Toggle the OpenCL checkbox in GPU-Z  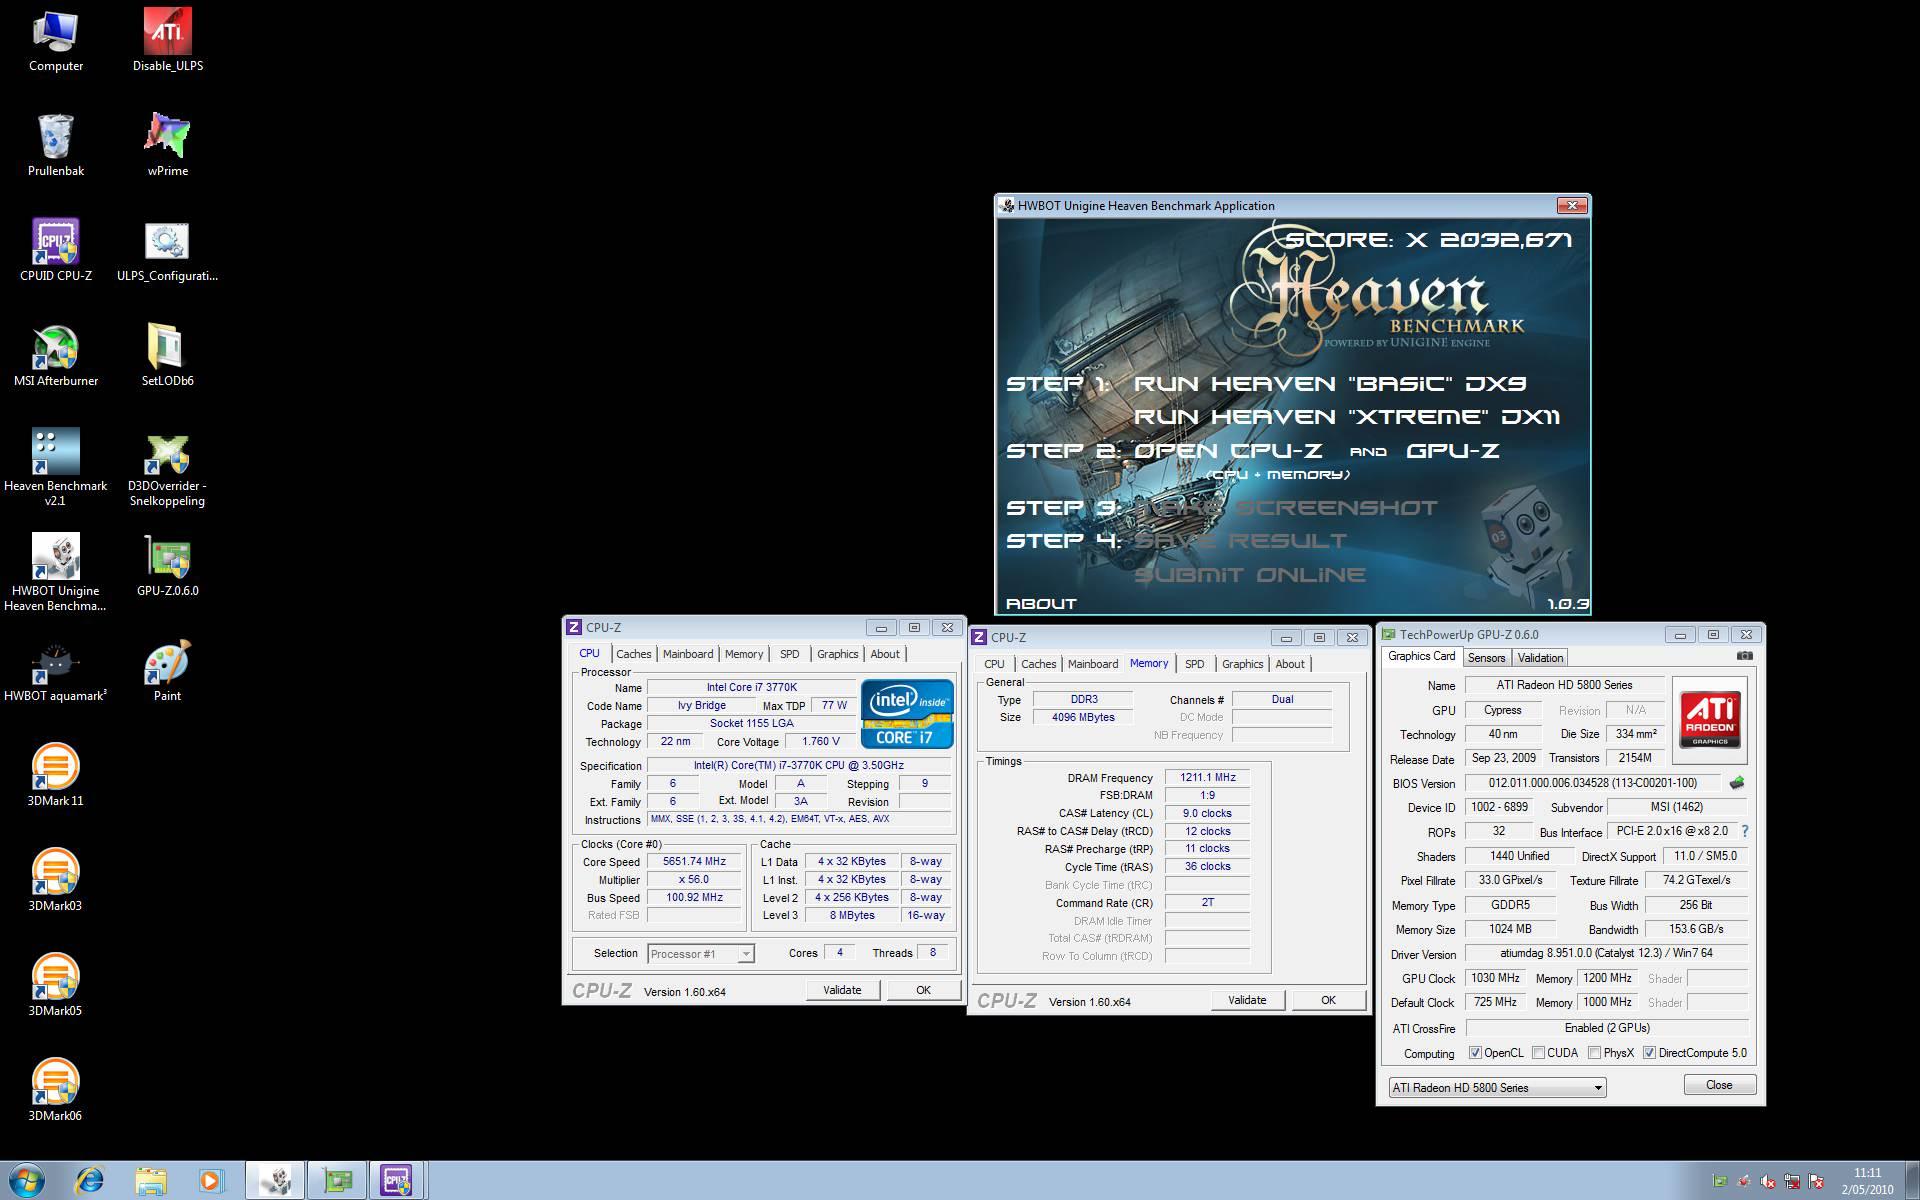1475,1053
